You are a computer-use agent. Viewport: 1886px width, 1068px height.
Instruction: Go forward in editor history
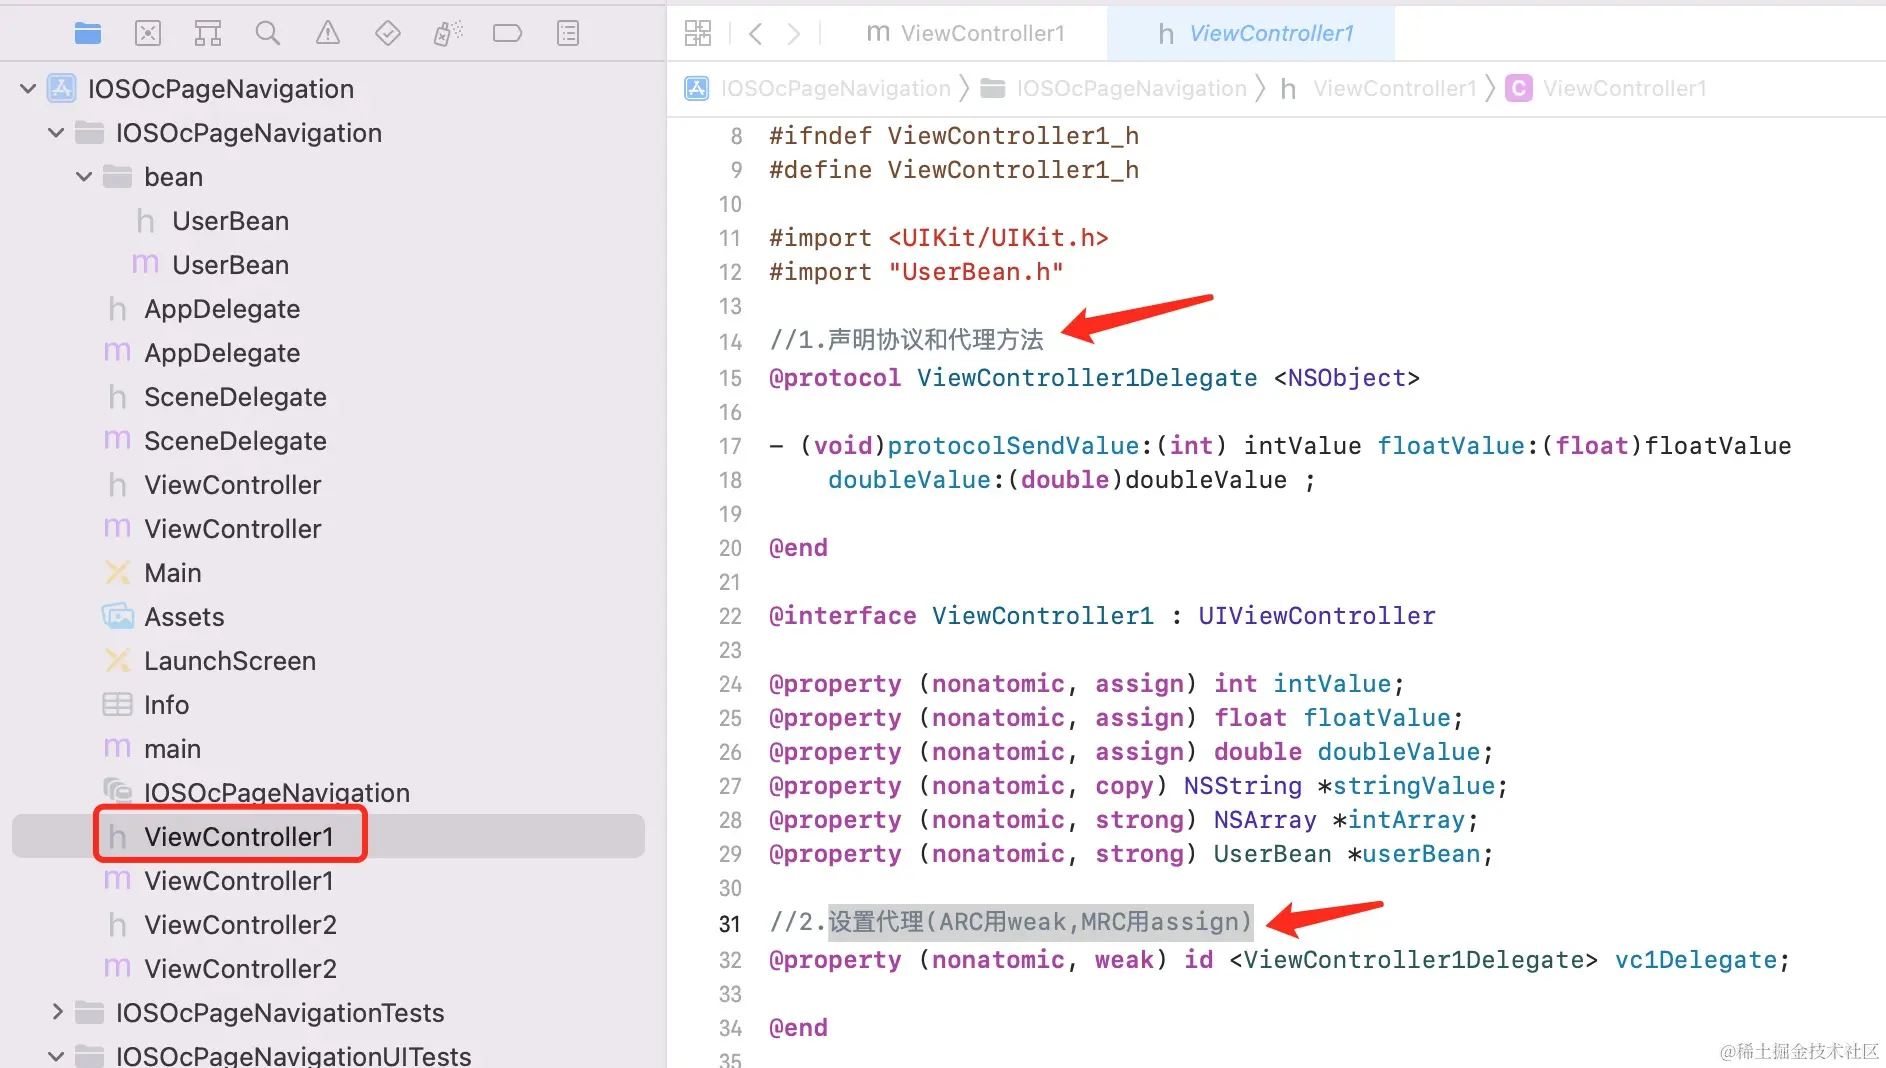pyautogui.click(x=794, y=34)
